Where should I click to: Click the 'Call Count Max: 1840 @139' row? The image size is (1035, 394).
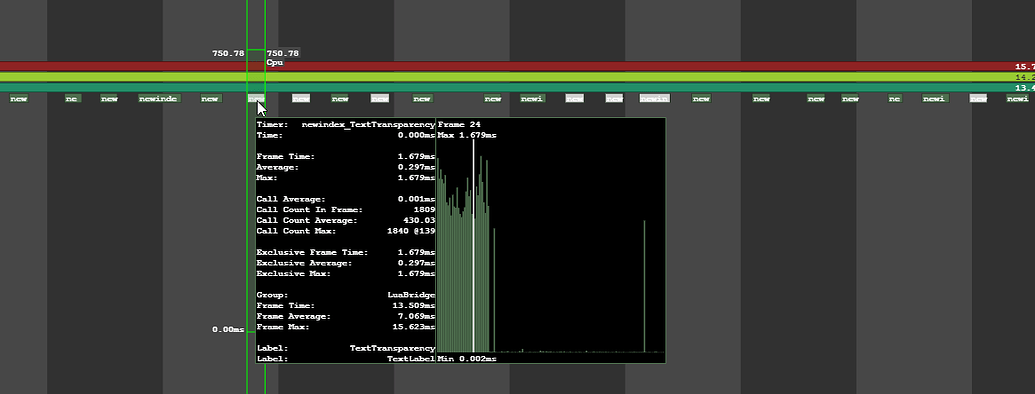tap(346, 231)
